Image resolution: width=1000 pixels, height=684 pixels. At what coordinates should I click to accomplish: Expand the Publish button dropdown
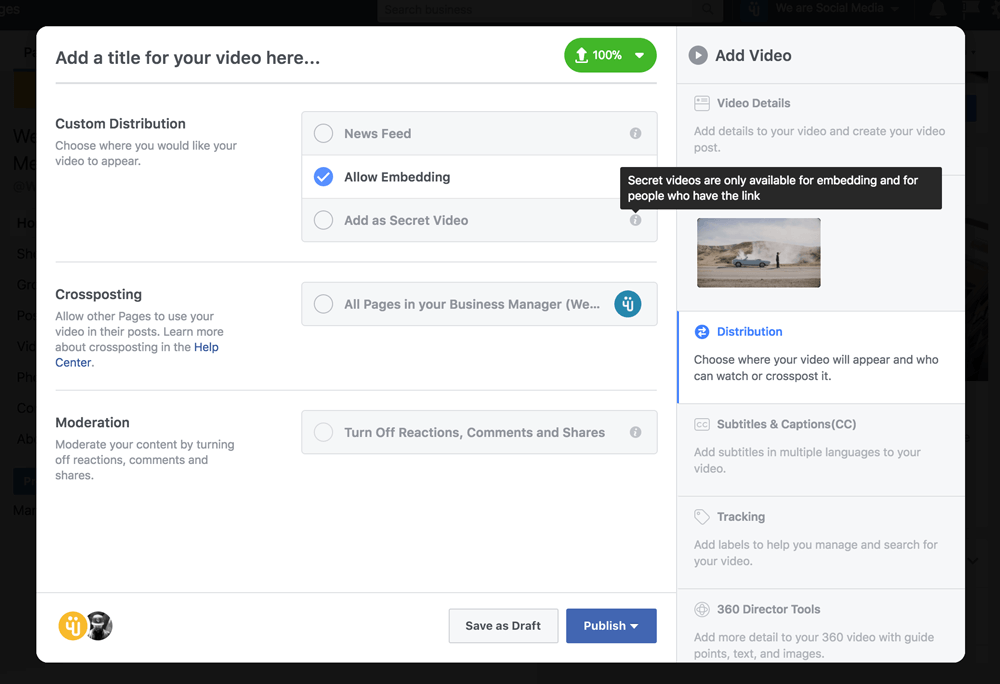click(634, 626)
